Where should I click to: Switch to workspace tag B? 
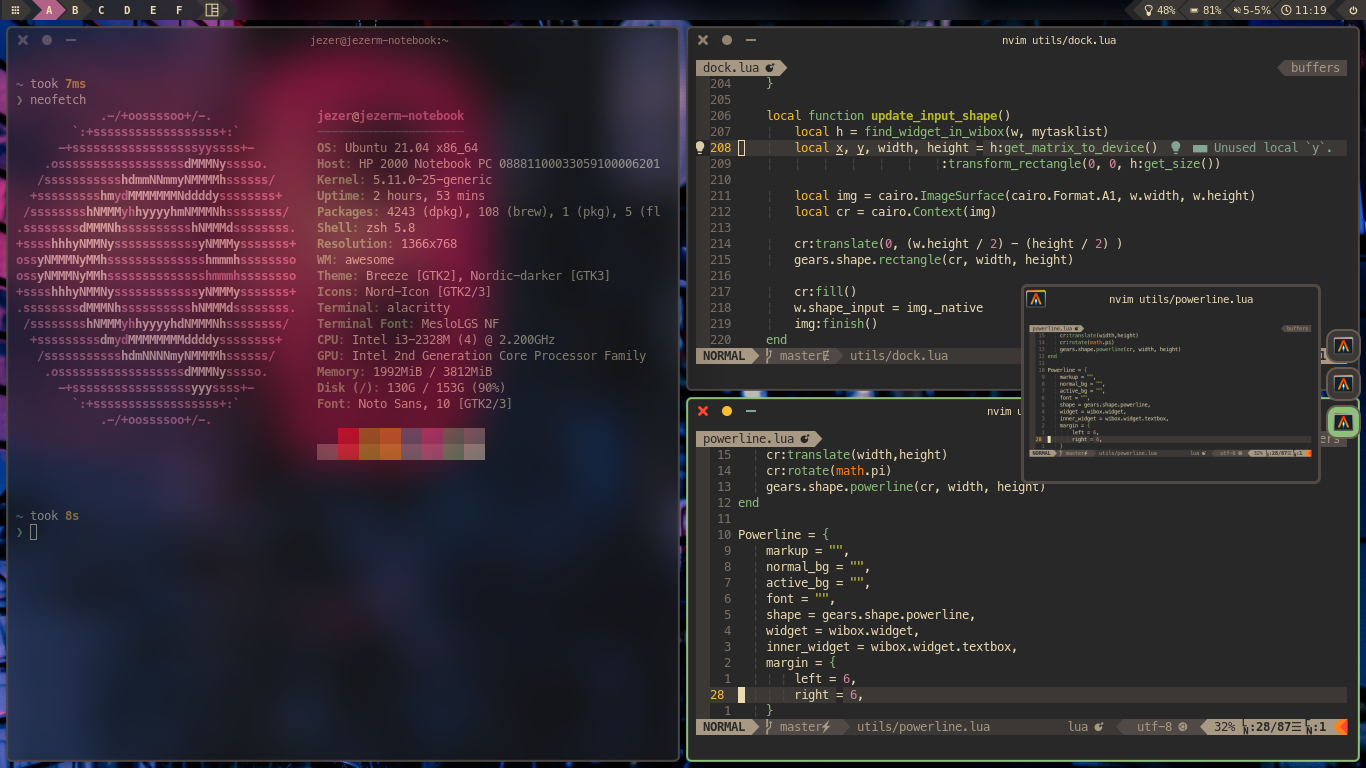(x=74, y=9)
